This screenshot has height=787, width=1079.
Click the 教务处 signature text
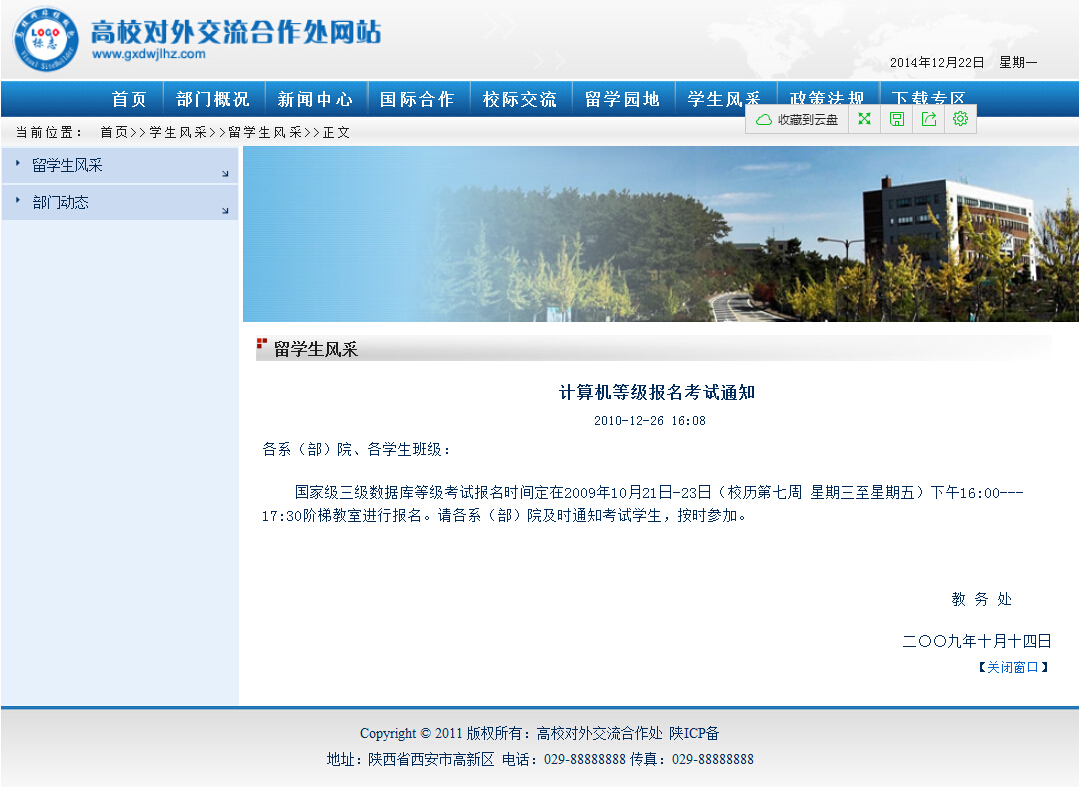(982, 599)
